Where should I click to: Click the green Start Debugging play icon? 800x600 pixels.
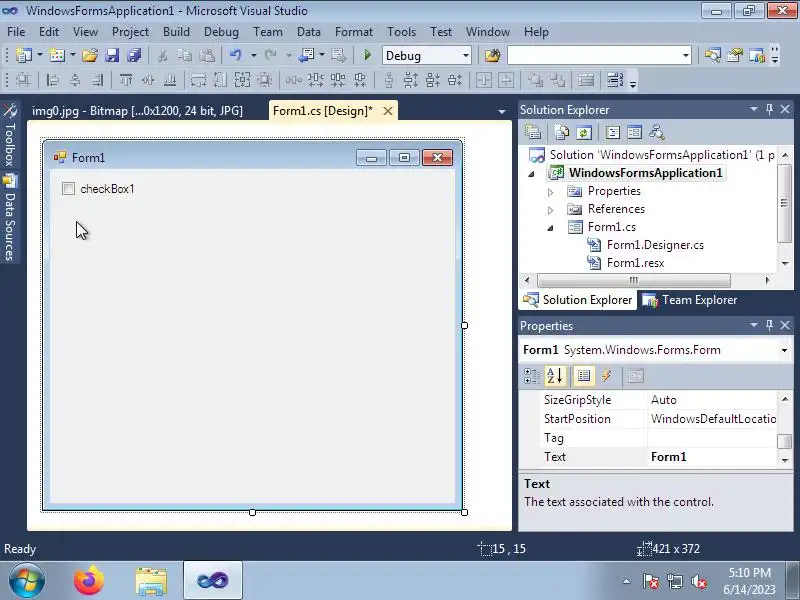(x=367, y=55)
